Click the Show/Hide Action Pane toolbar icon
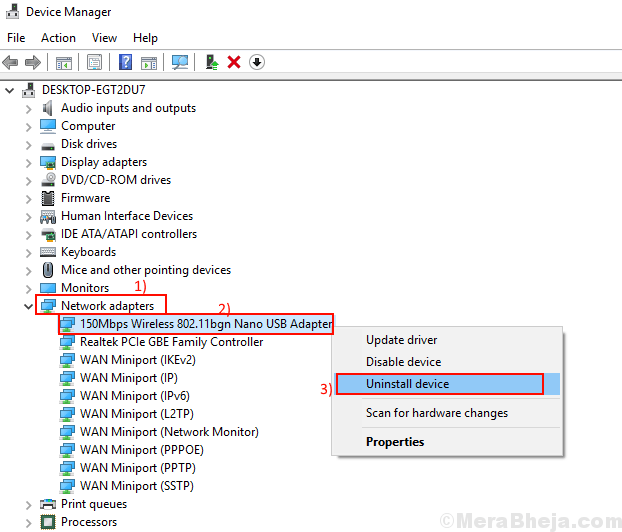622x532 pixels. [149, 63]
